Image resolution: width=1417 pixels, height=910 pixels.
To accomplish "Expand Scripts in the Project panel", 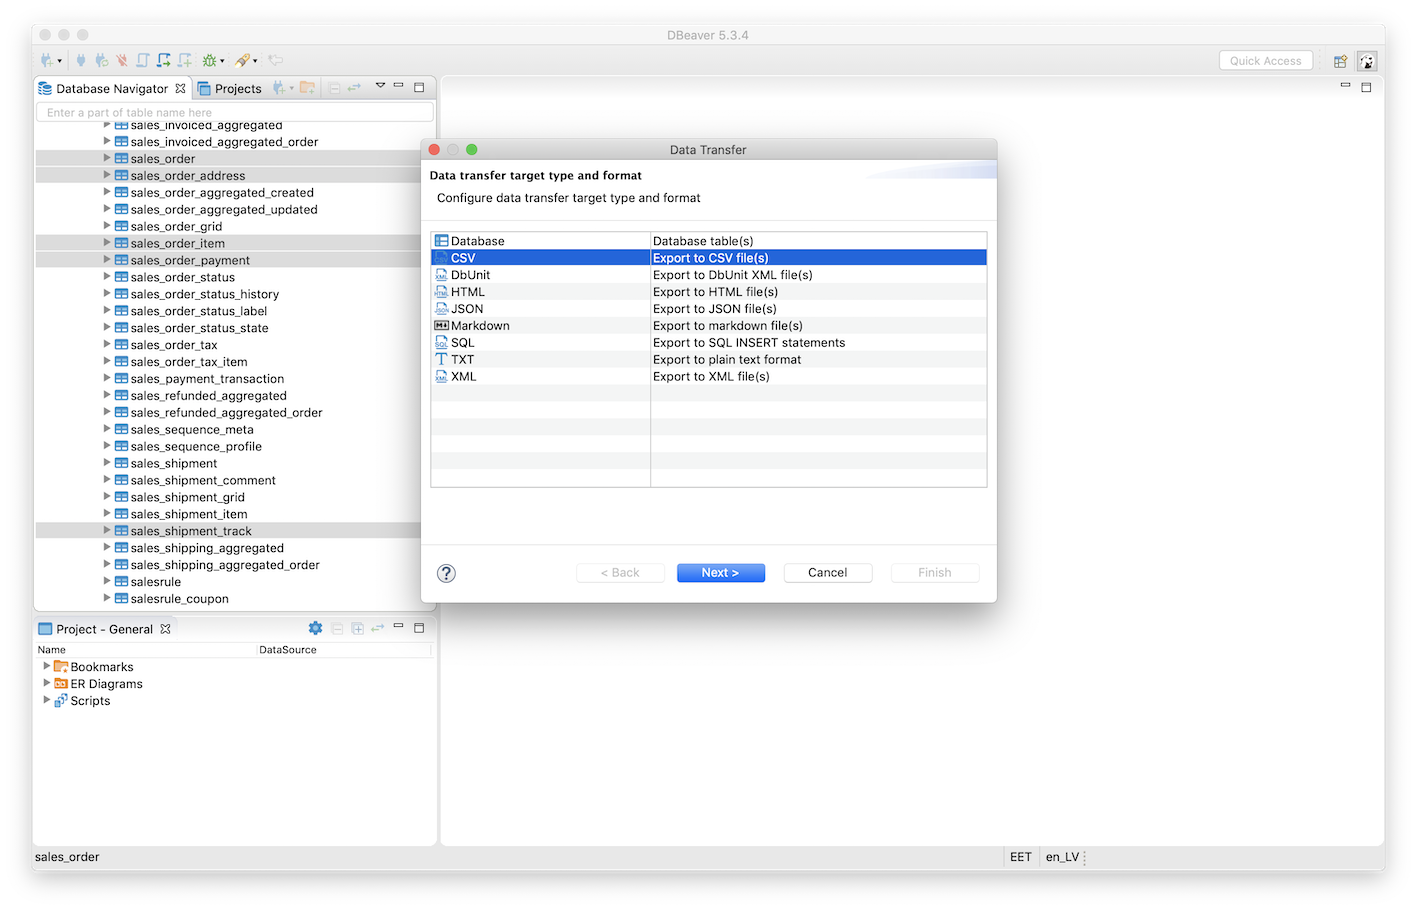I will pyautogui.click(x=47, y=700).
